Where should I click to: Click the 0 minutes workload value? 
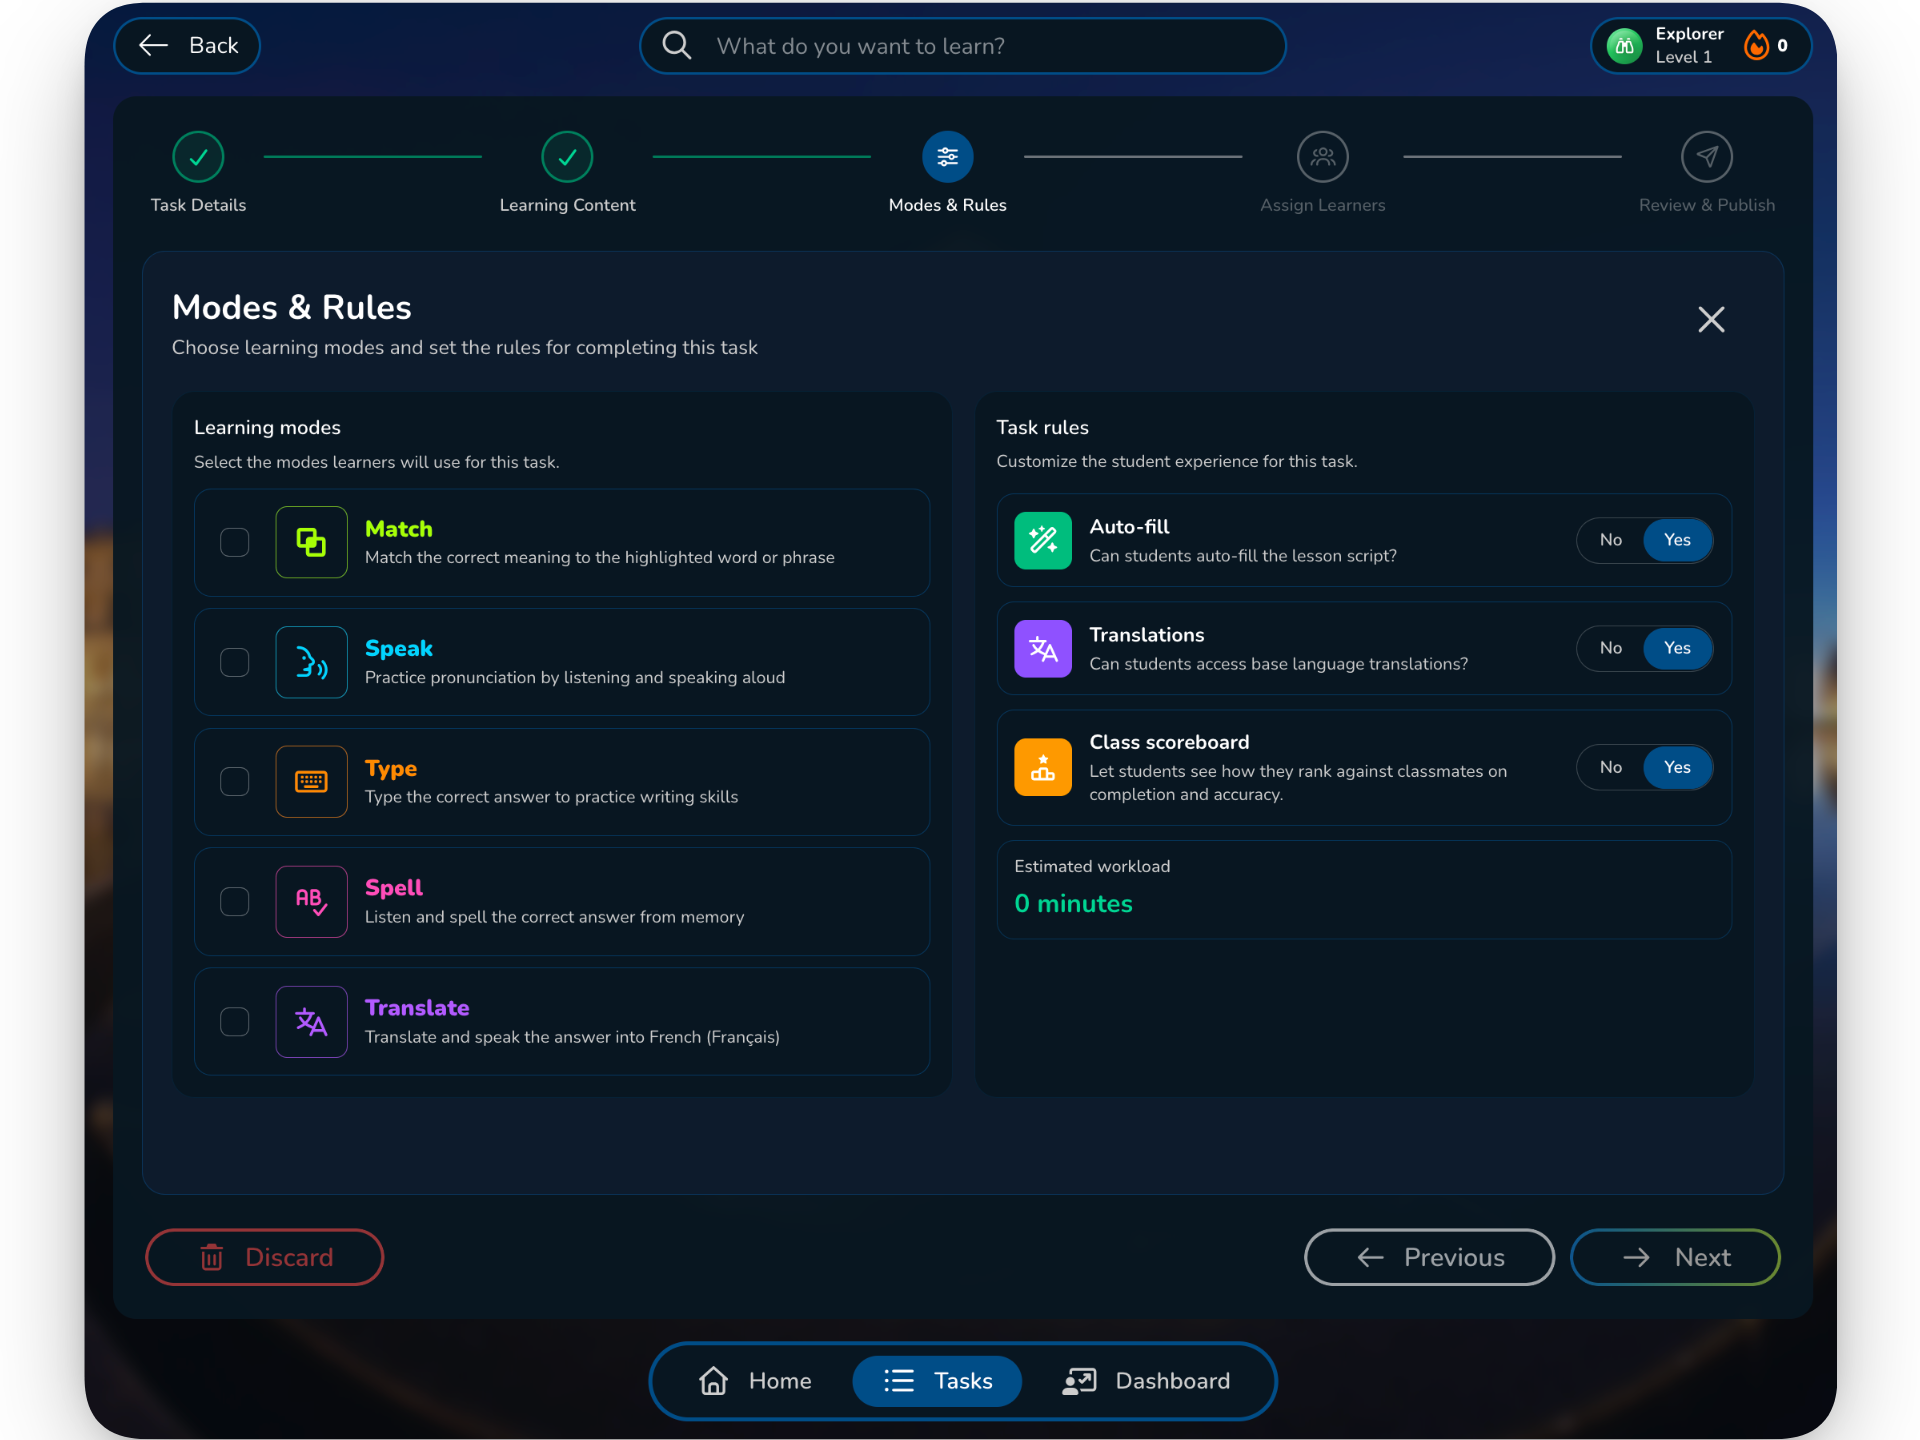(x=1073, y=904)
